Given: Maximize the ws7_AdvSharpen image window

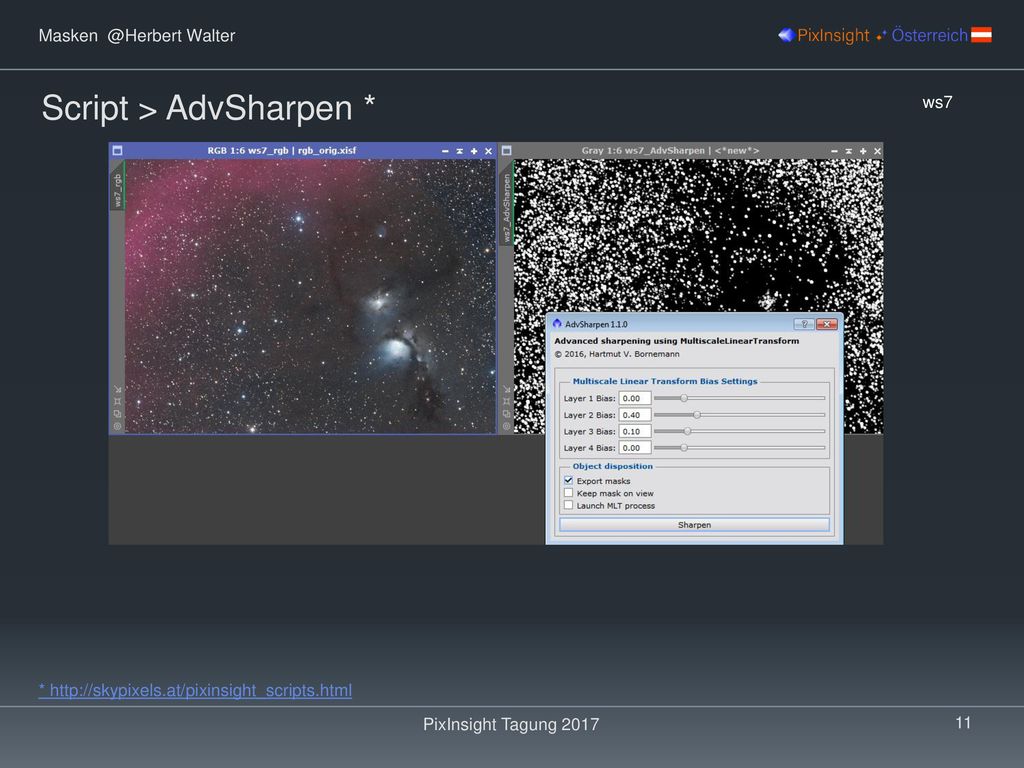Looking at the screenshot, I should (863, 151).
